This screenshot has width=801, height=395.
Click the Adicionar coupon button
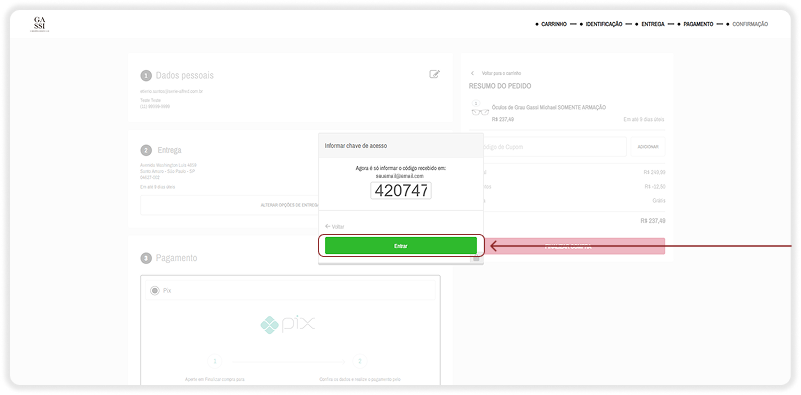[648, 147]
